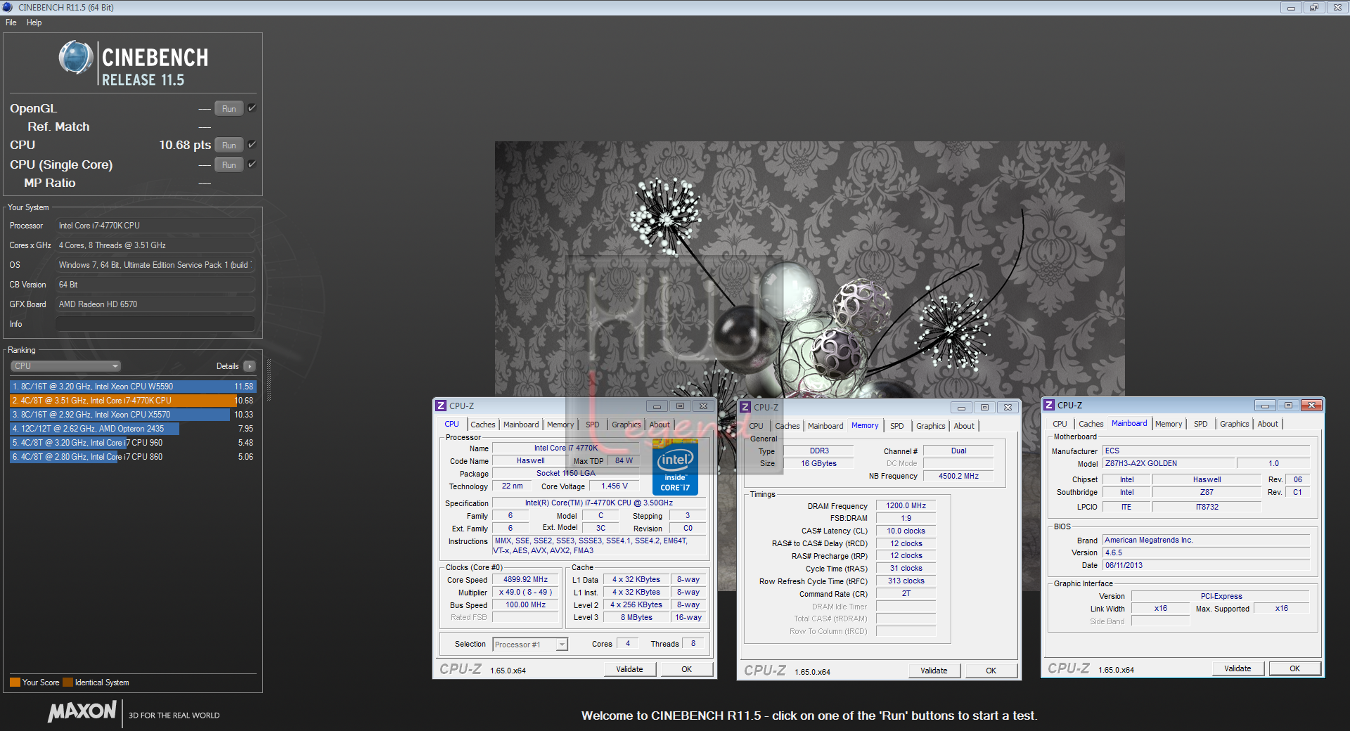Select the Xeon W5590 ranking row

133,386
